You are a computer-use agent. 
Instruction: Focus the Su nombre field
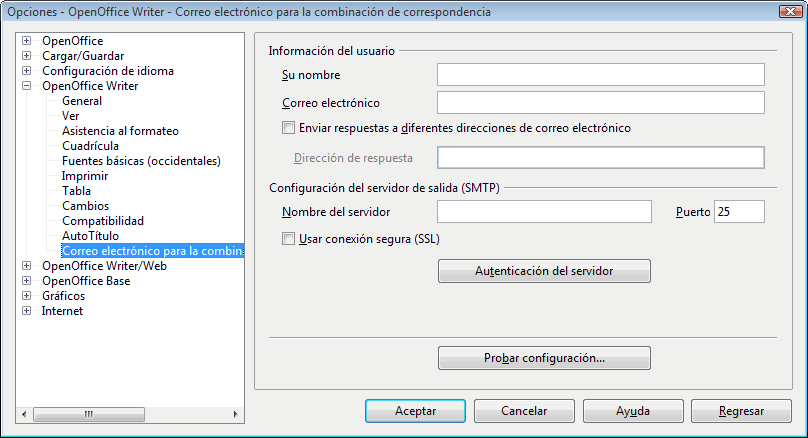point(601,75)
